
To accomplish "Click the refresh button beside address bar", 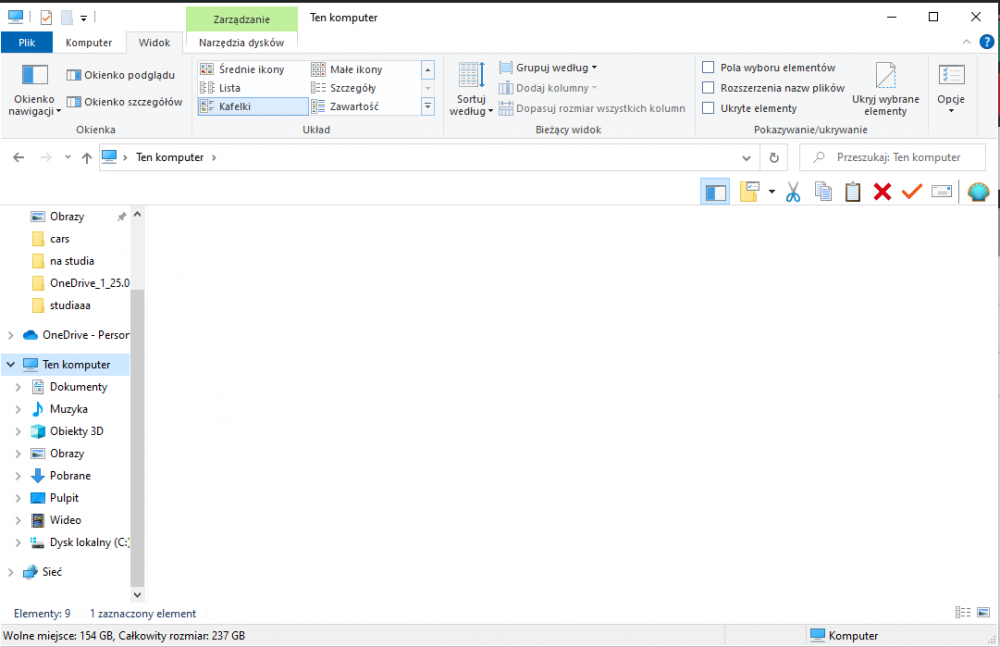I will tap(773, 157).
